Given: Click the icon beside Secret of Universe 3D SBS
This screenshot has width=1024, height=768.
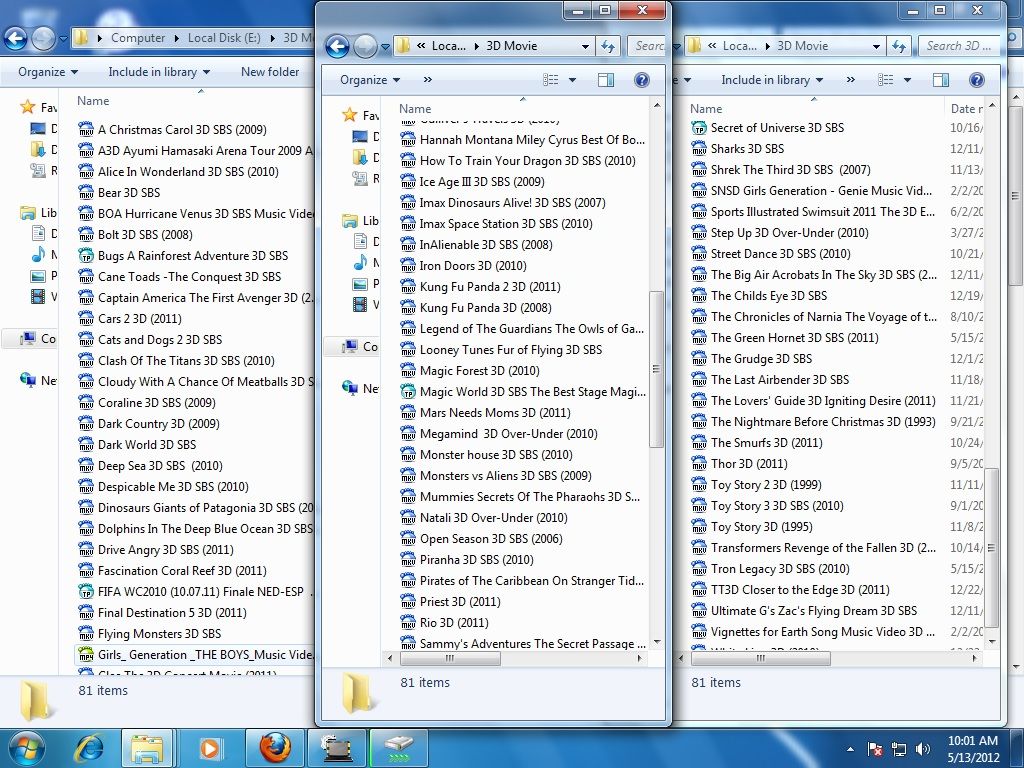Looking at the screenshot, I should [699, 128].
